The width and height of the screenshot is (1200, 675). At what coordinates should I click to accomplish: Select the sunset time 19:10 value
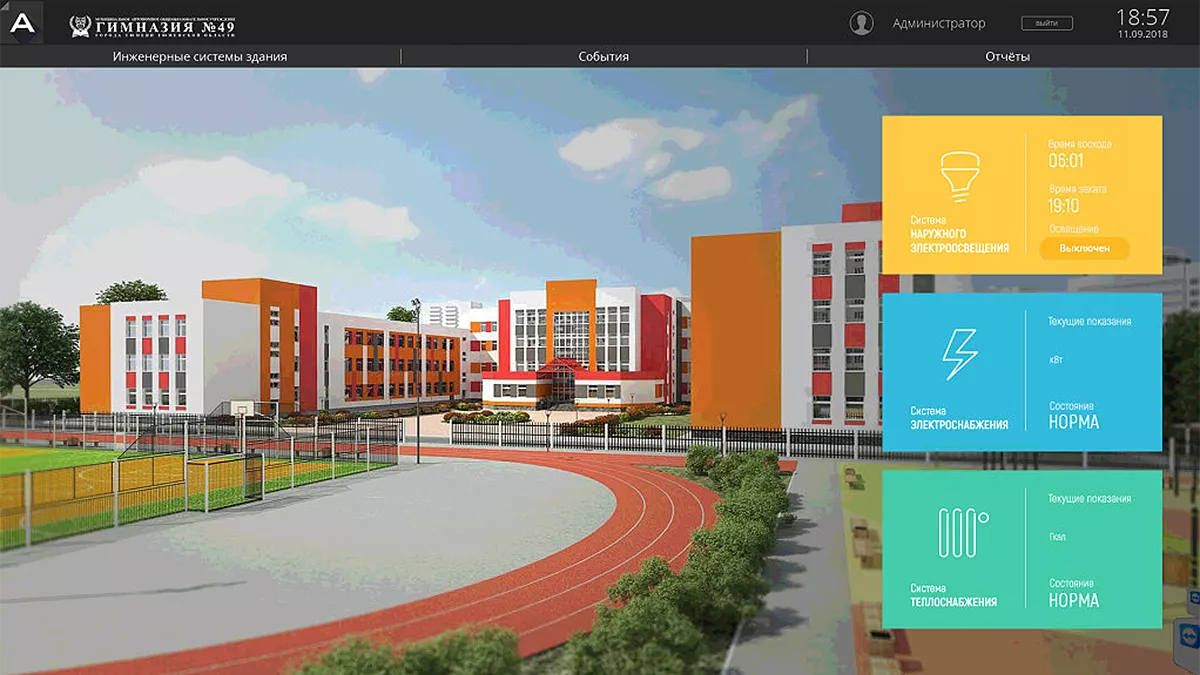click(1064, 206)
